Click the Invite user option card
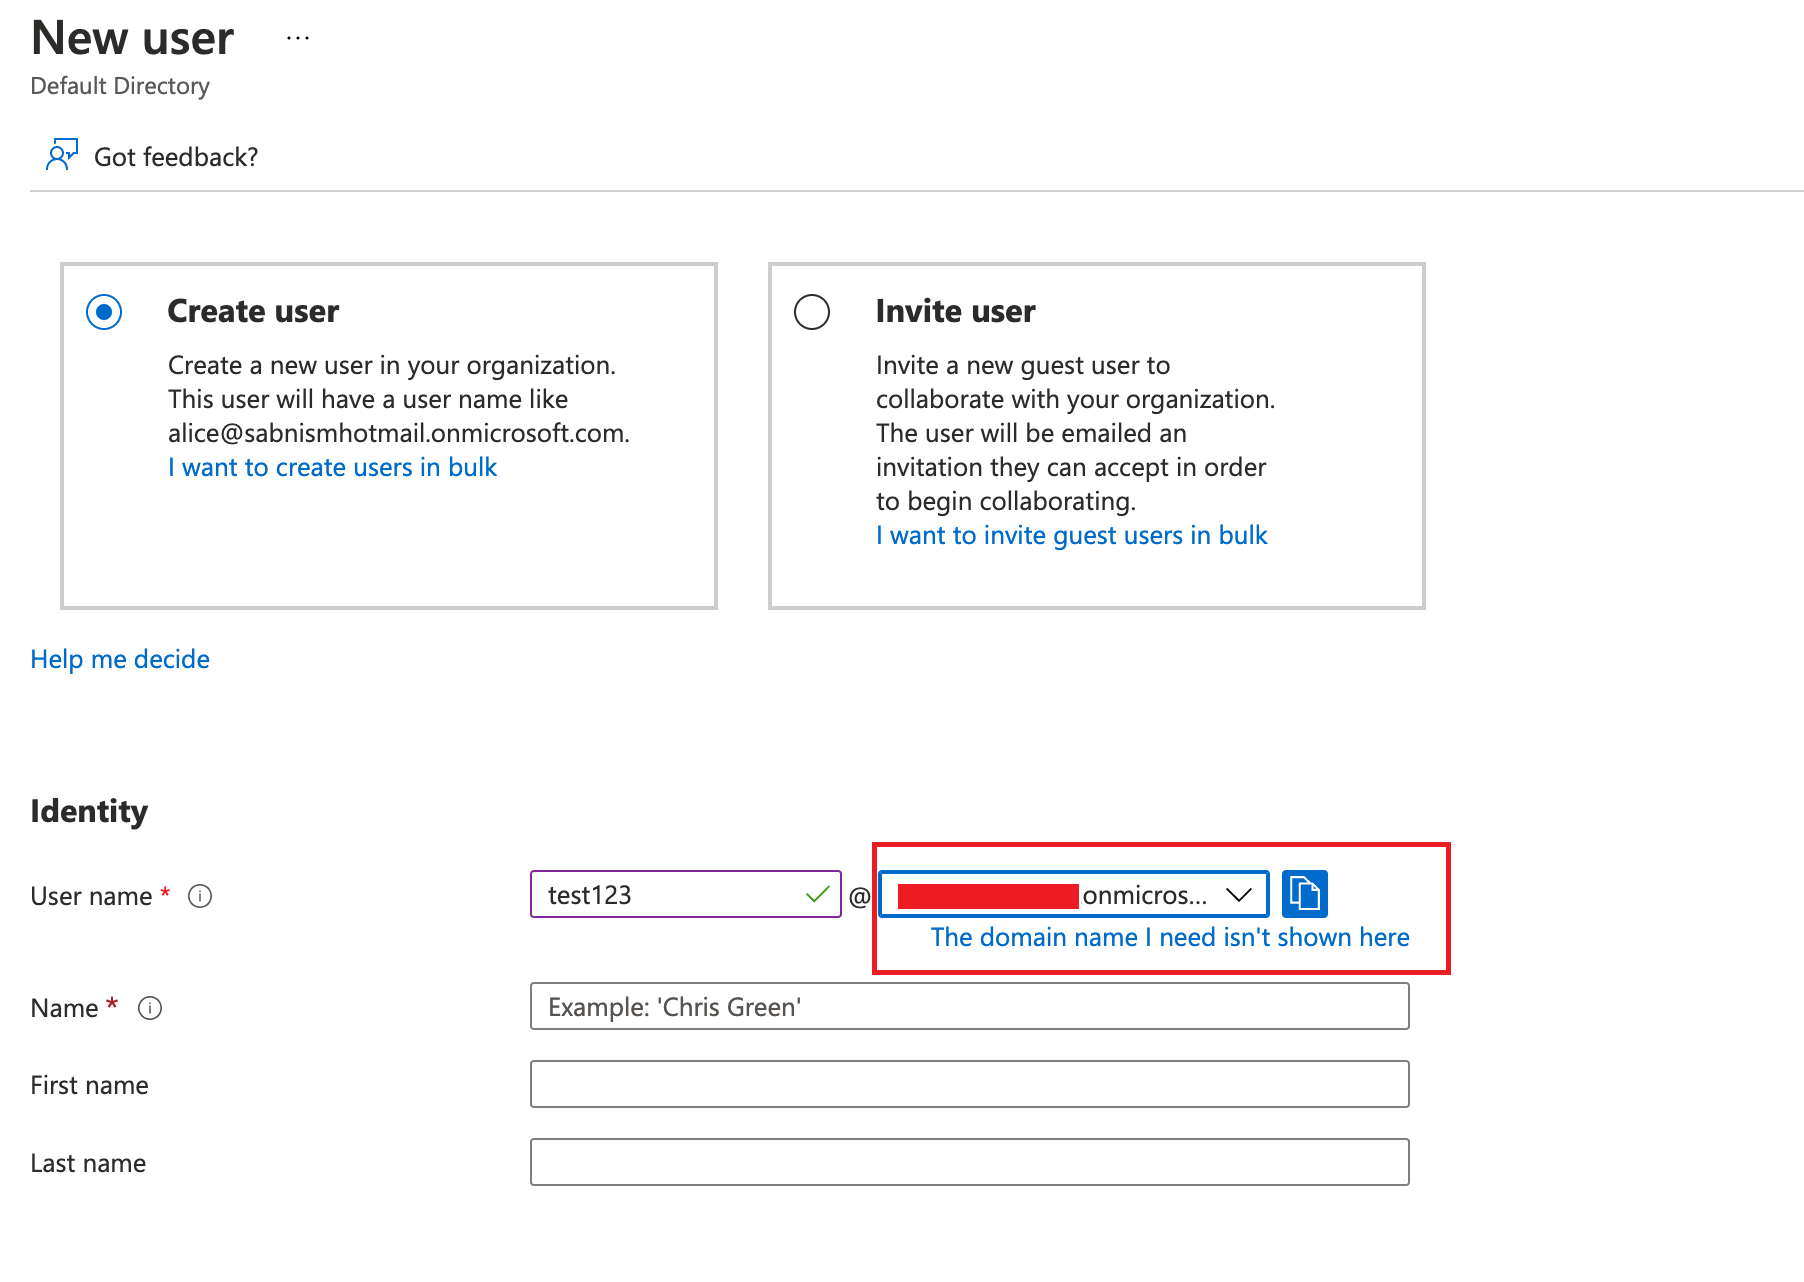 (x=1096, y=435)
